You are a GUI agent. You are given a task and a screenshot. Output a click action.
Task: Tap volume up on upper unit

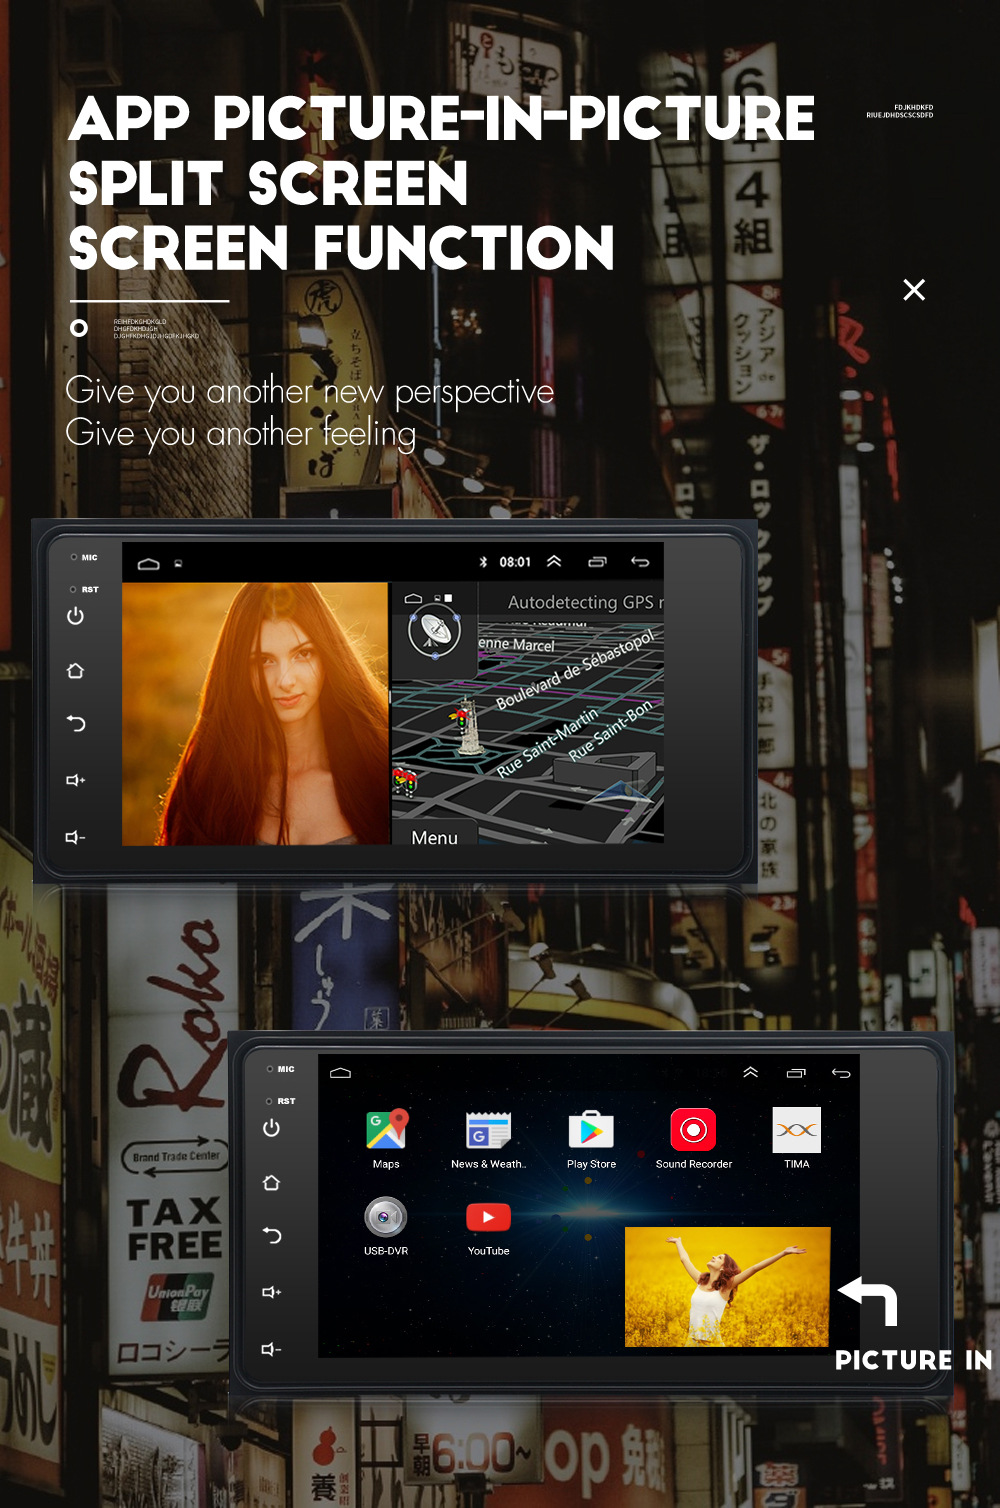click(x=76, y=780)
